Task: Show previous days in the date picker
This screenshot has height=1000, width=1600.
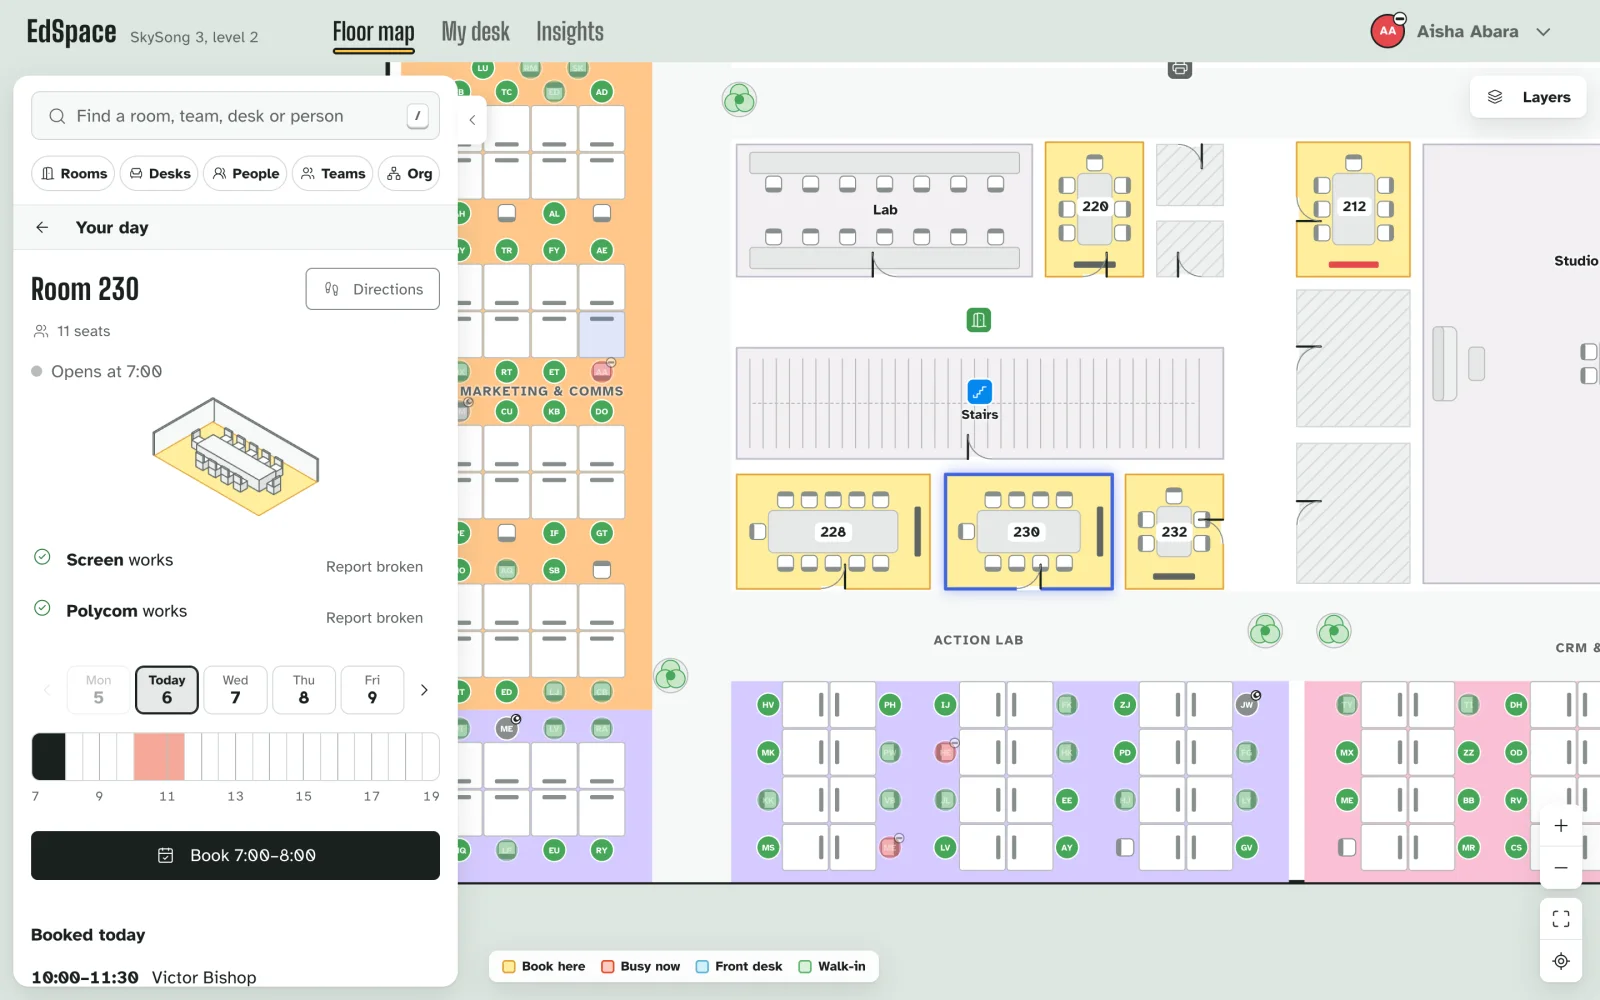Action: pyautogui.click(x=46, y=690)
